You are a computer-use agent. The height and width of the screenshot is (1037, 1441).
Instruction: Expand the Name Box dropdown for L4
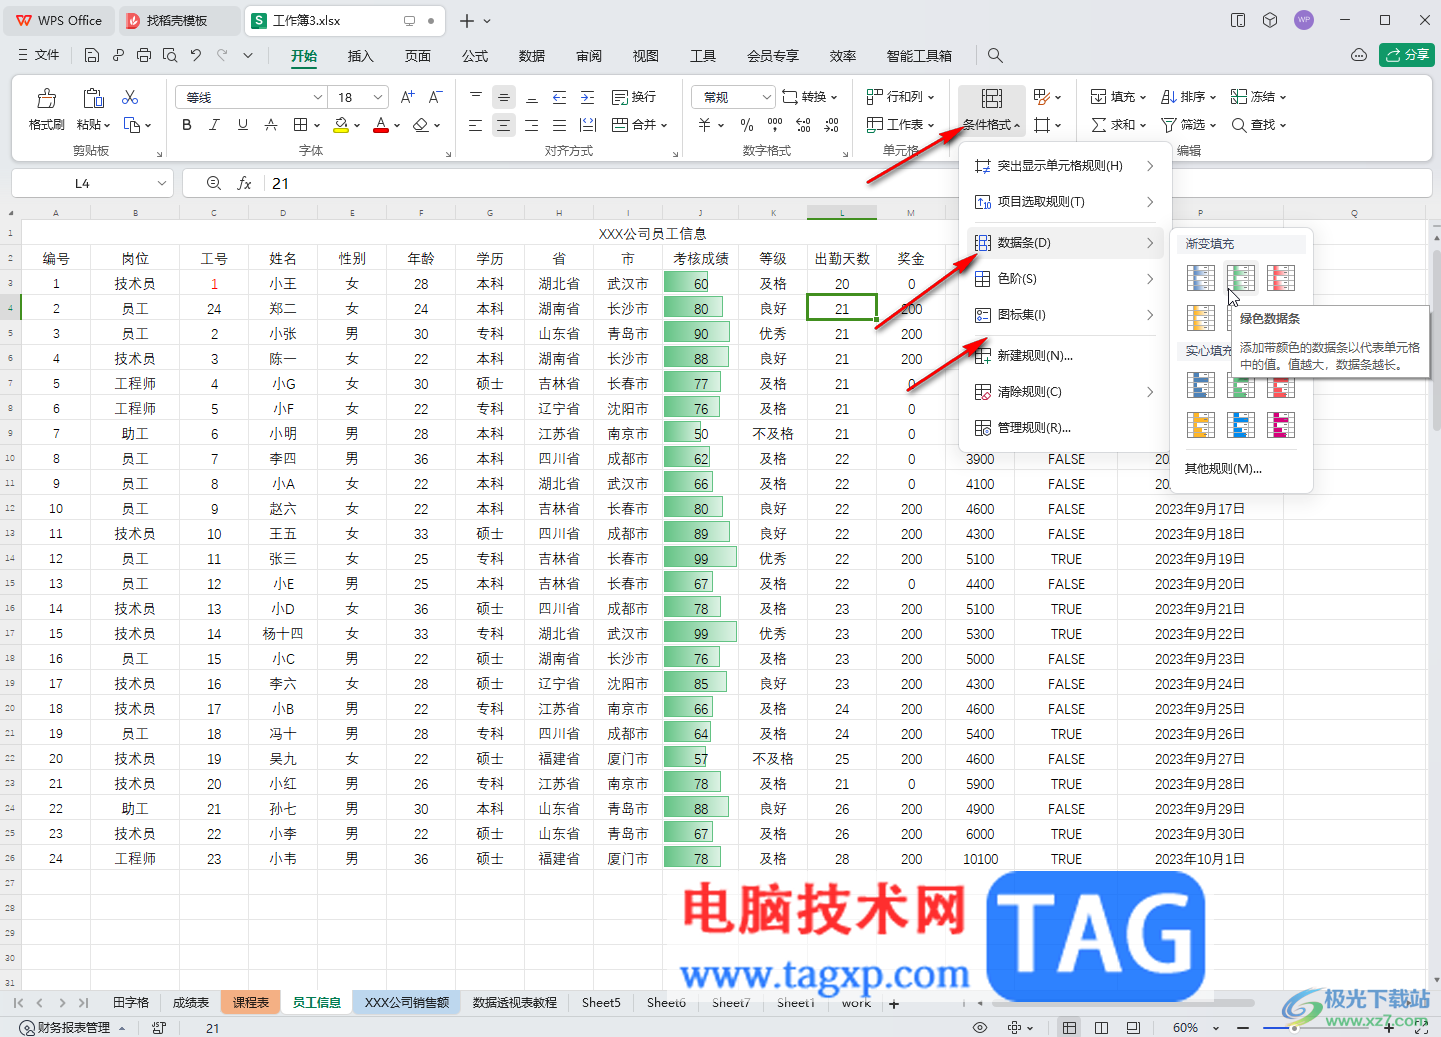[162, 183]
